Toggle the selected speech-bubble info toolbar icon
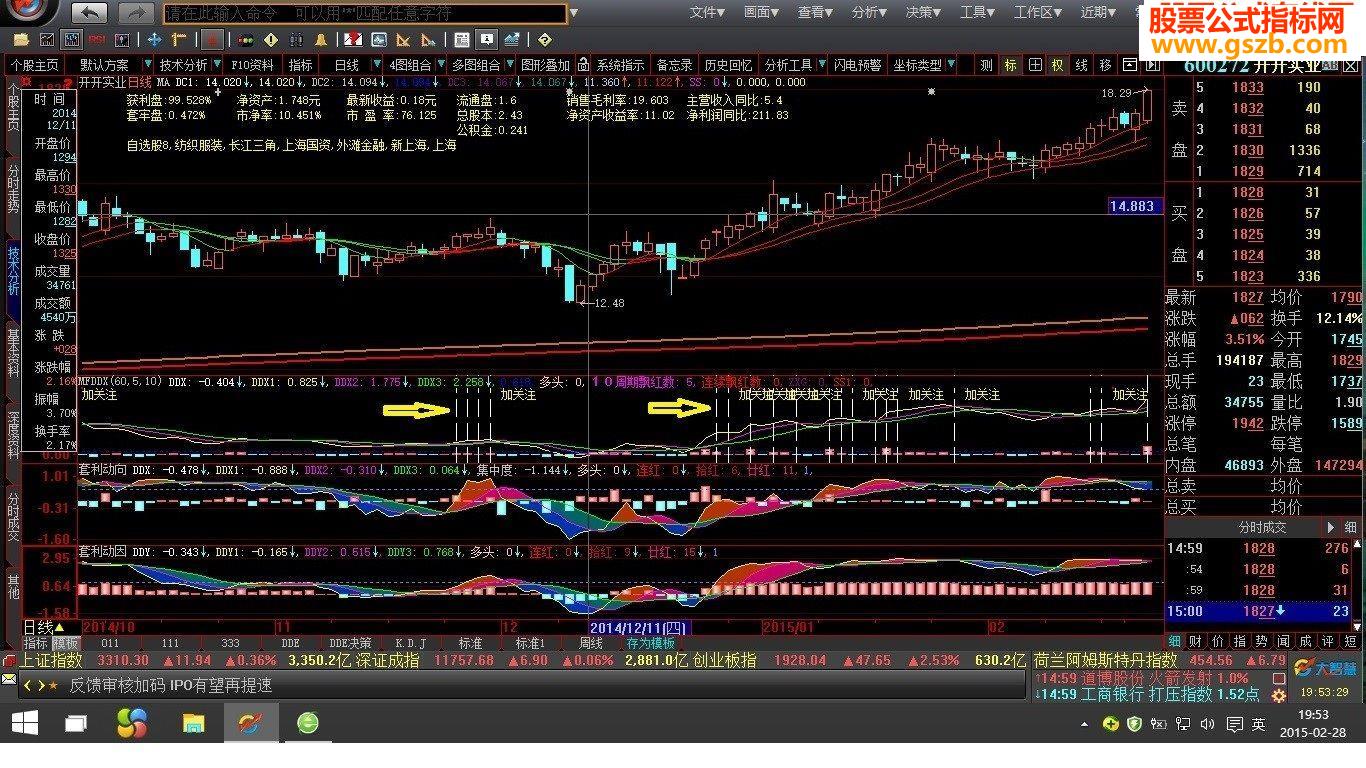Viewport: 1366px width, 768px height. point(486,40)
